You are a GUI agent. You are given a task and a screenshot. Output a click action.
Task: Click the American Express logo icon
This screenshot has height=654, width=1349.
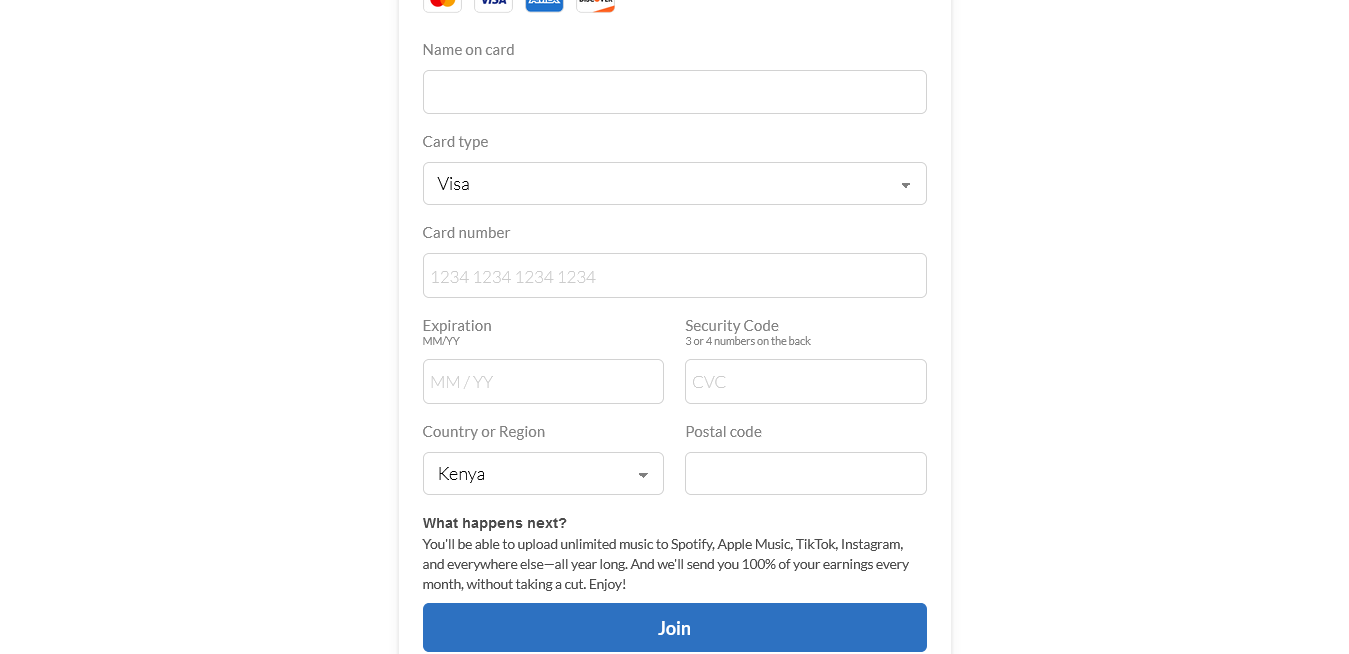[544, 4]
